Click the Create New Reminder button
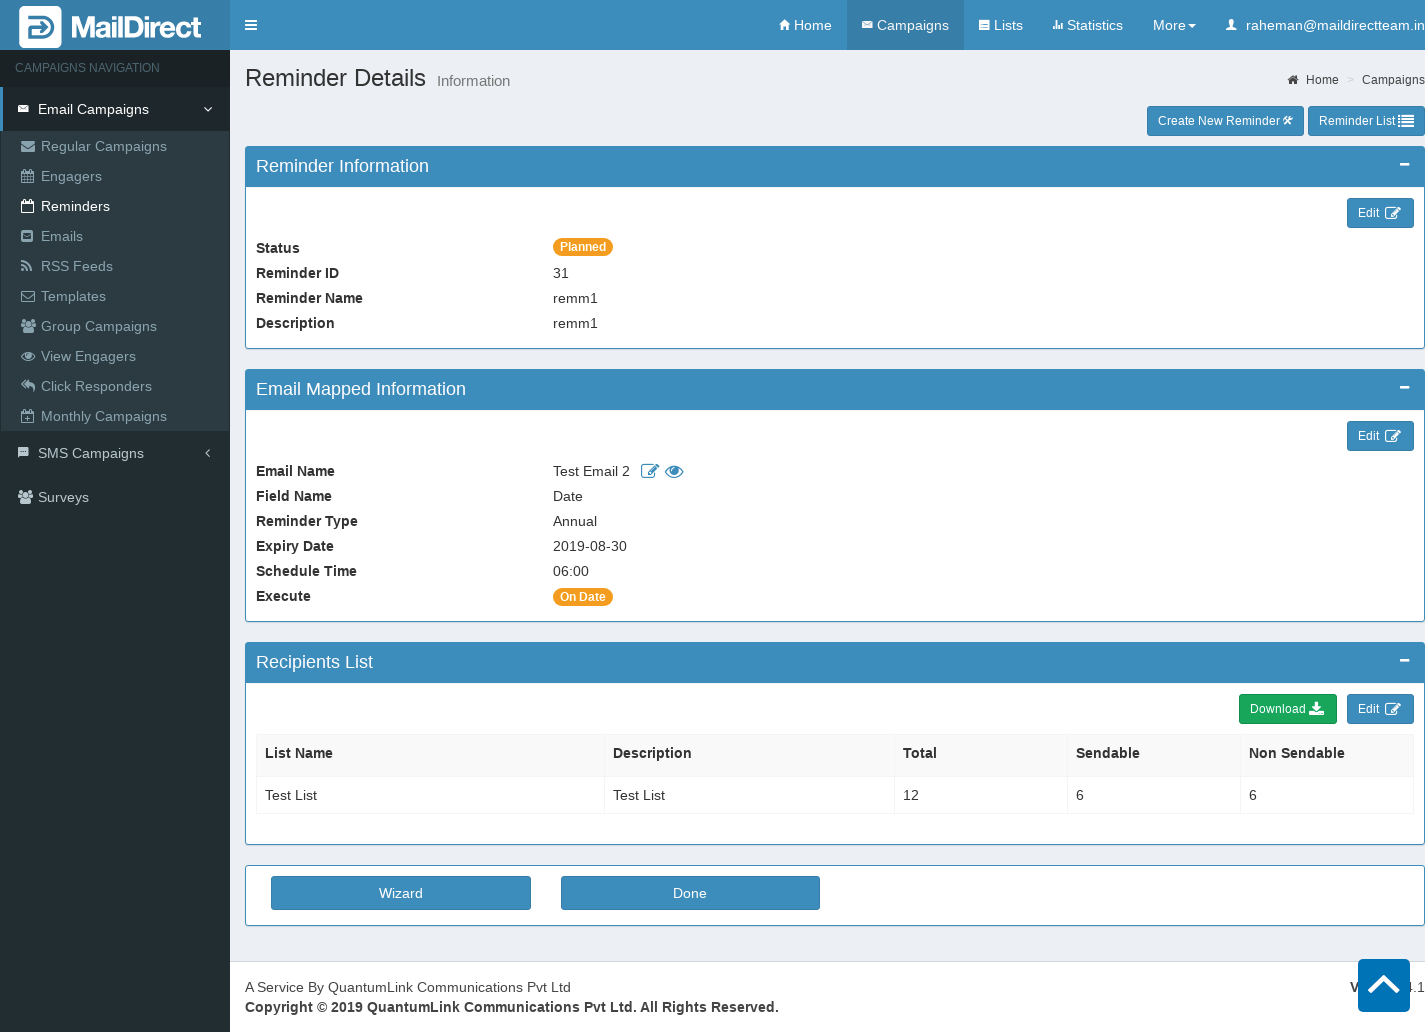 (1224, 121)
